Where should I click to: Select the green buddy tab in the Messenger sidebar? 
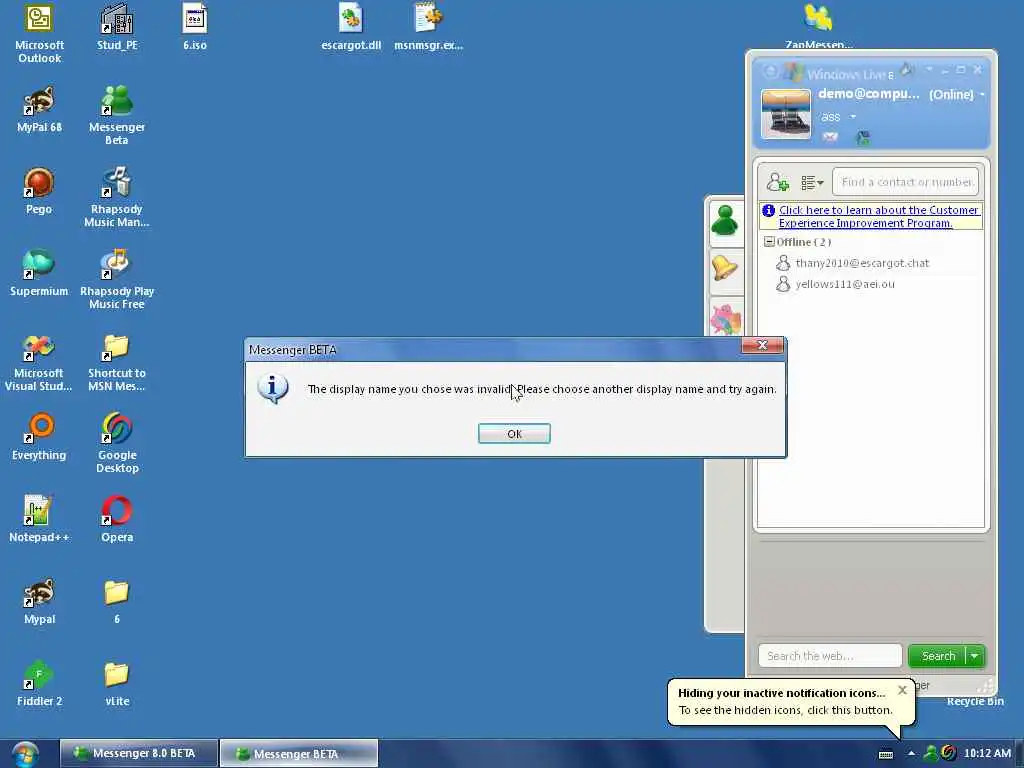click(x=725, y=221)
